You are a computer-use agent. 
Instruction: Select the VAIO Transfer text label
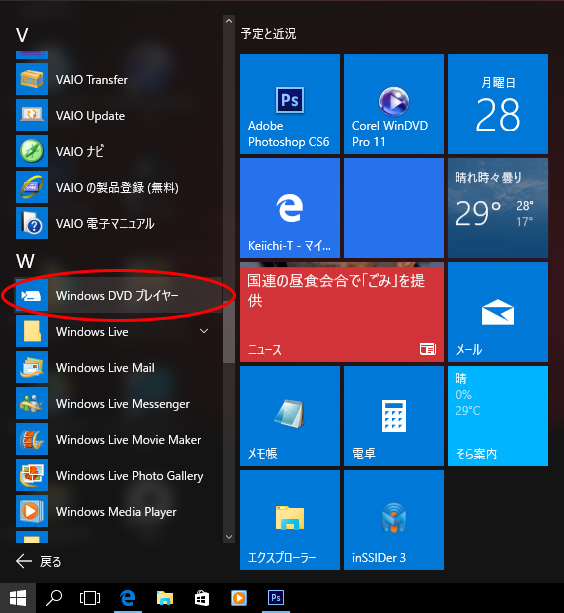click(x=92, y=80)
